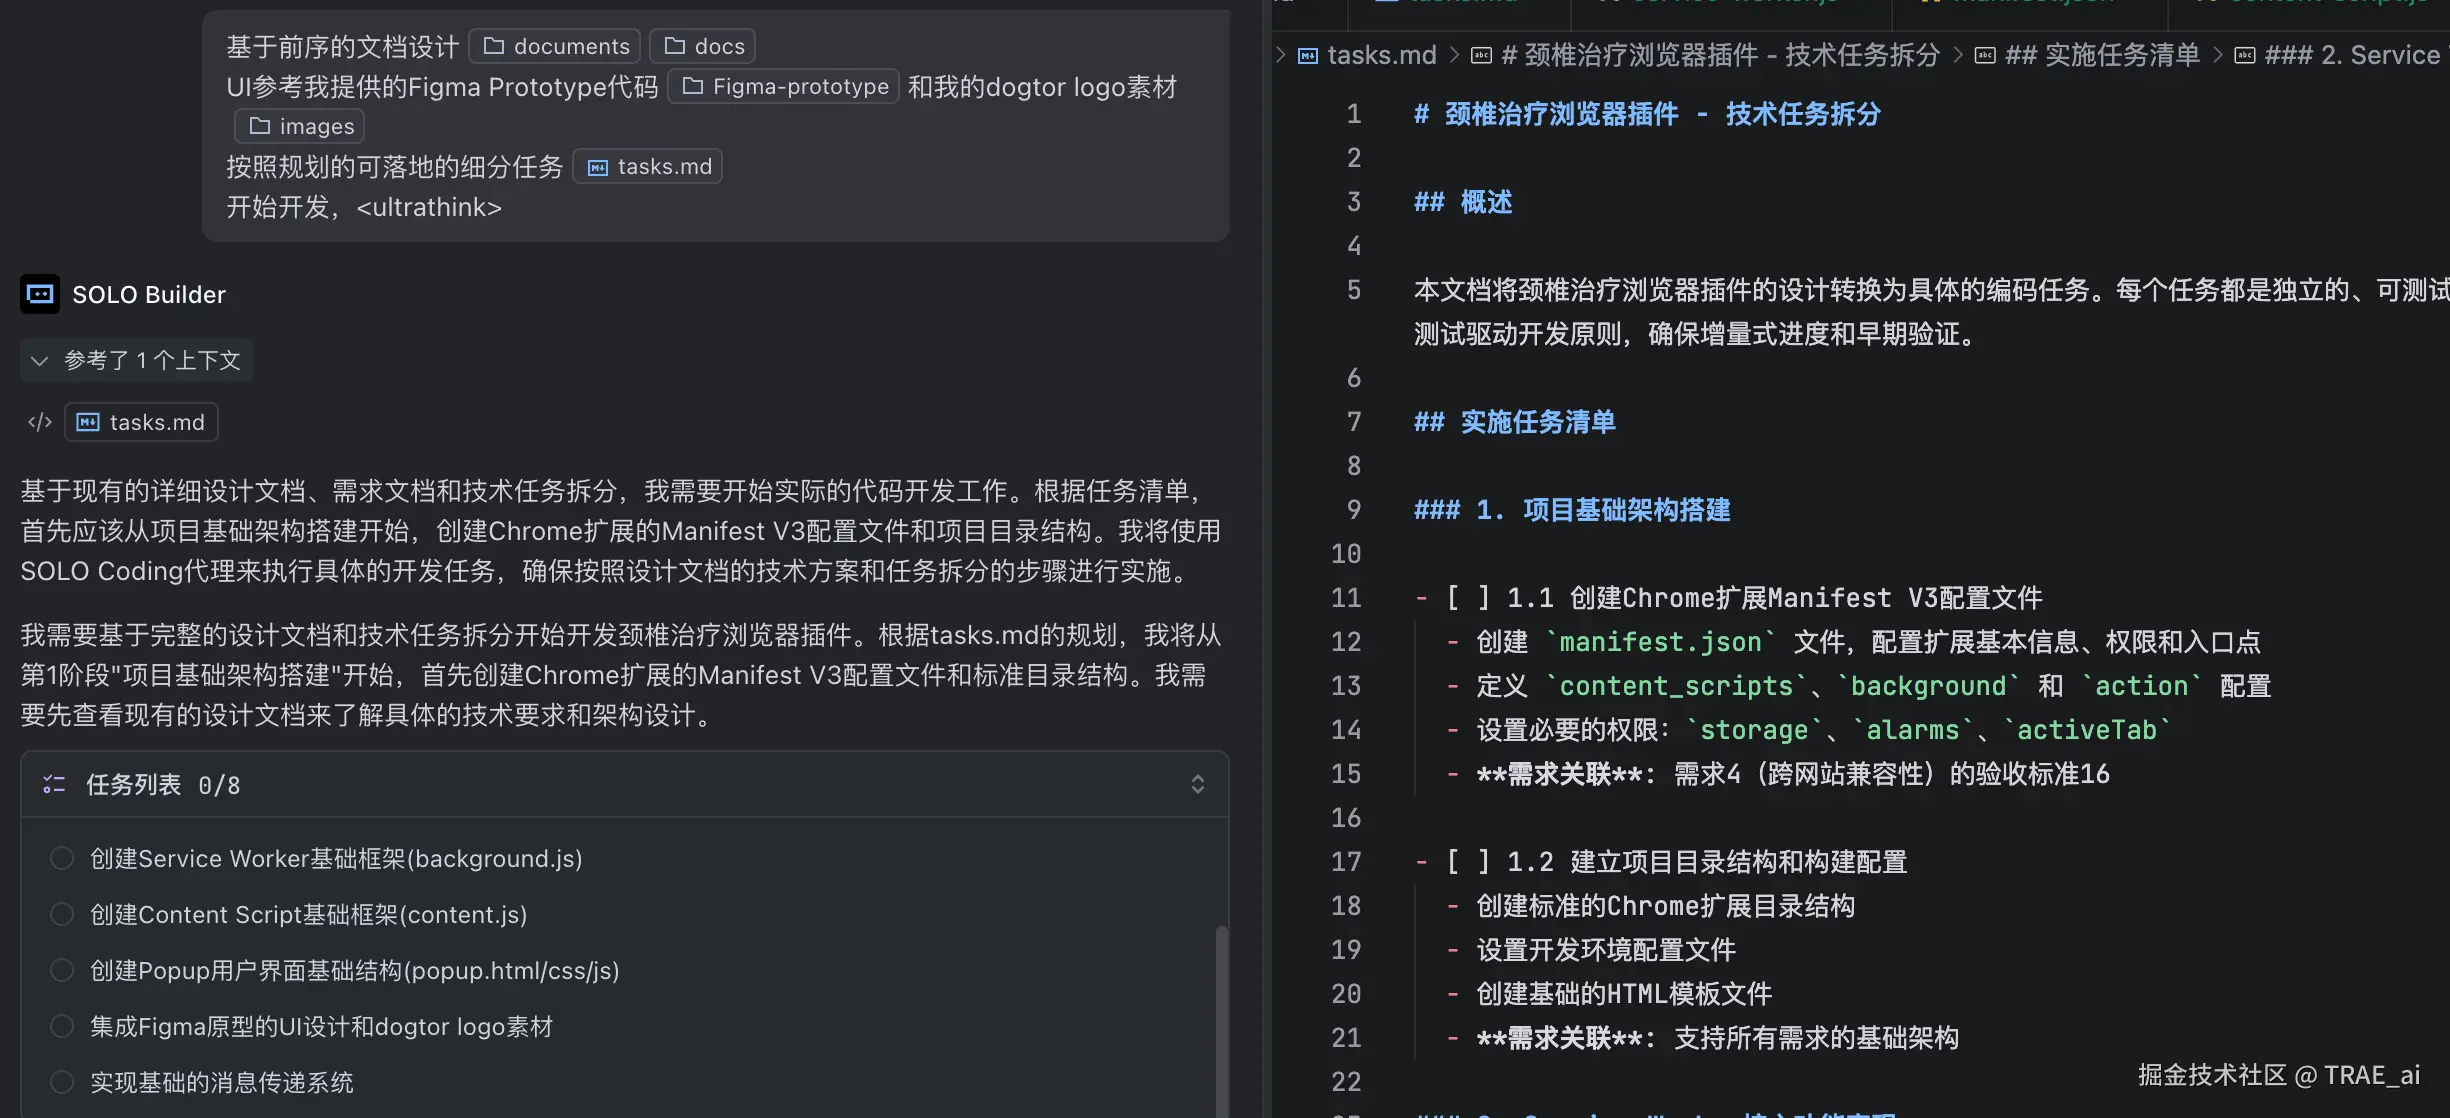Expand or collapse the 任务列表 0/8 panel
The image size is (2450, 1118).
coord(1197,785)
